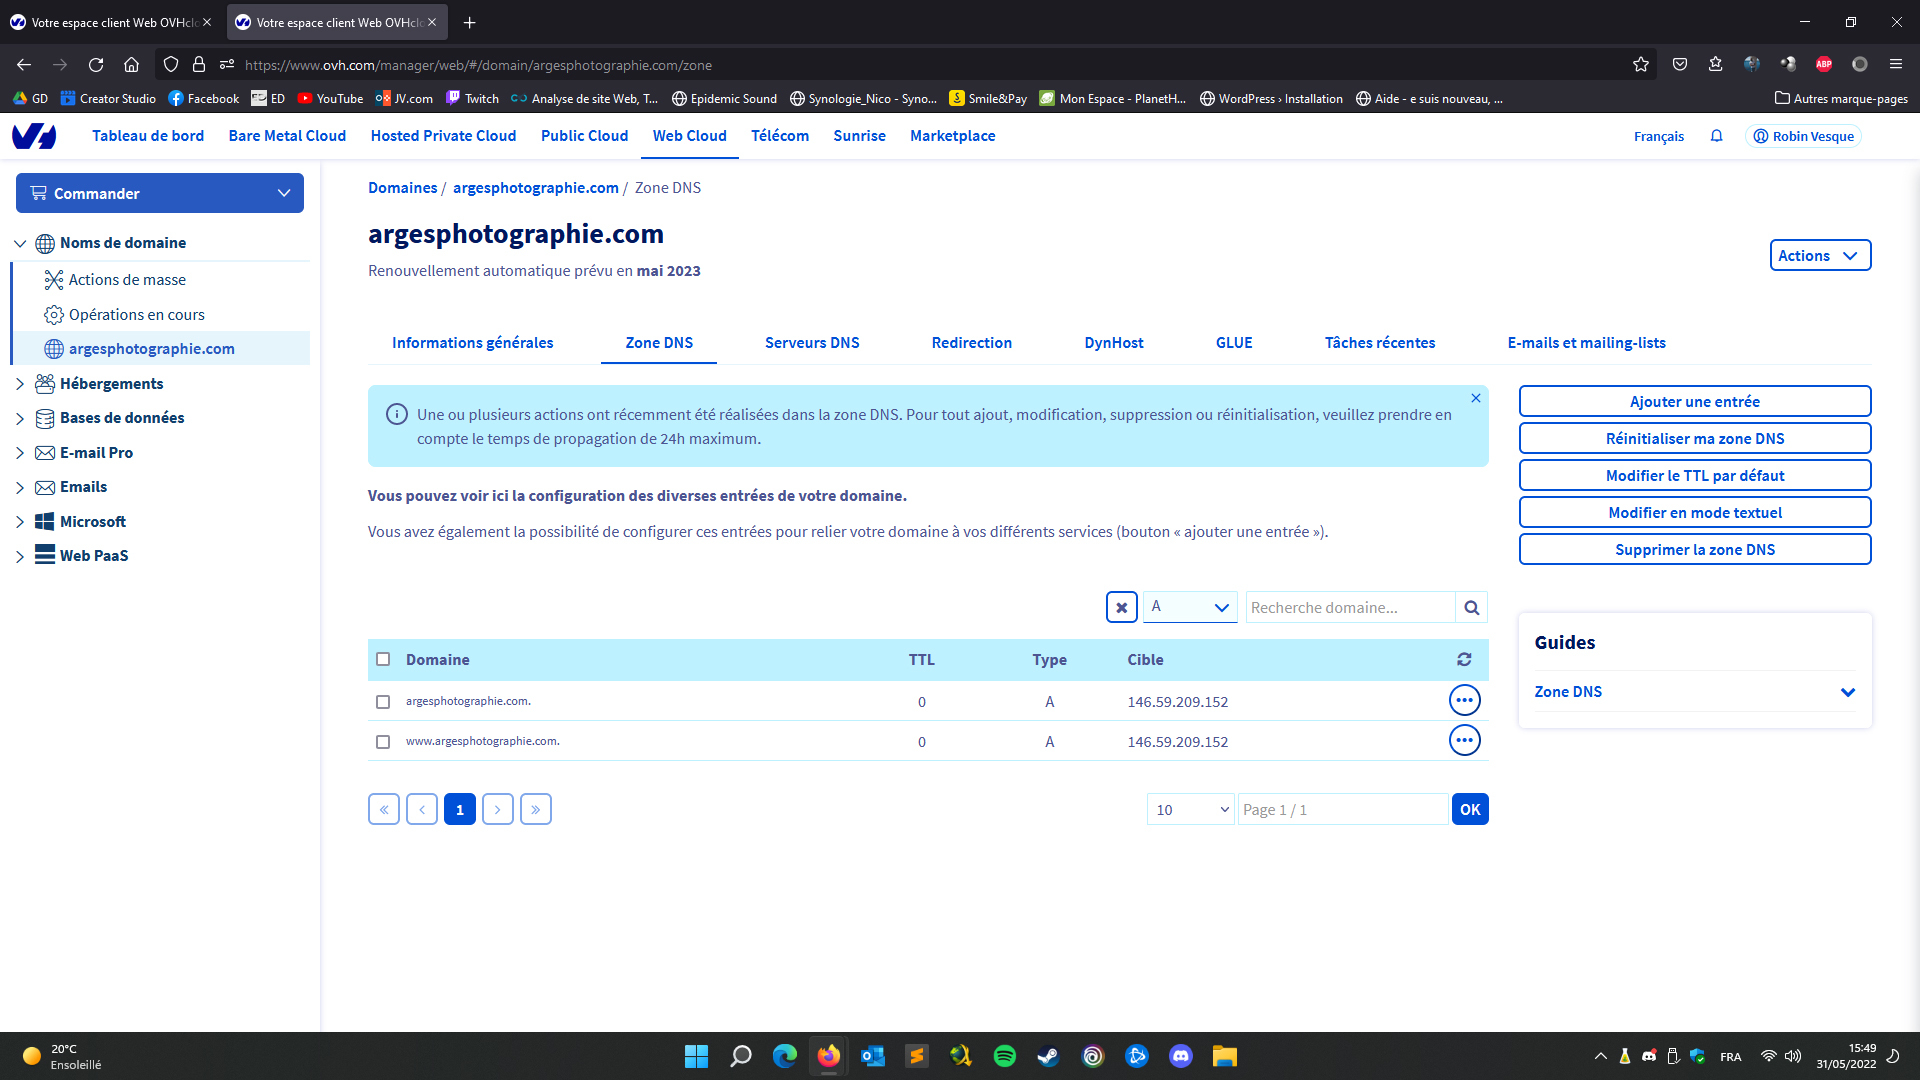Open the Public Cloud menu item

click(x=584, y=136)
